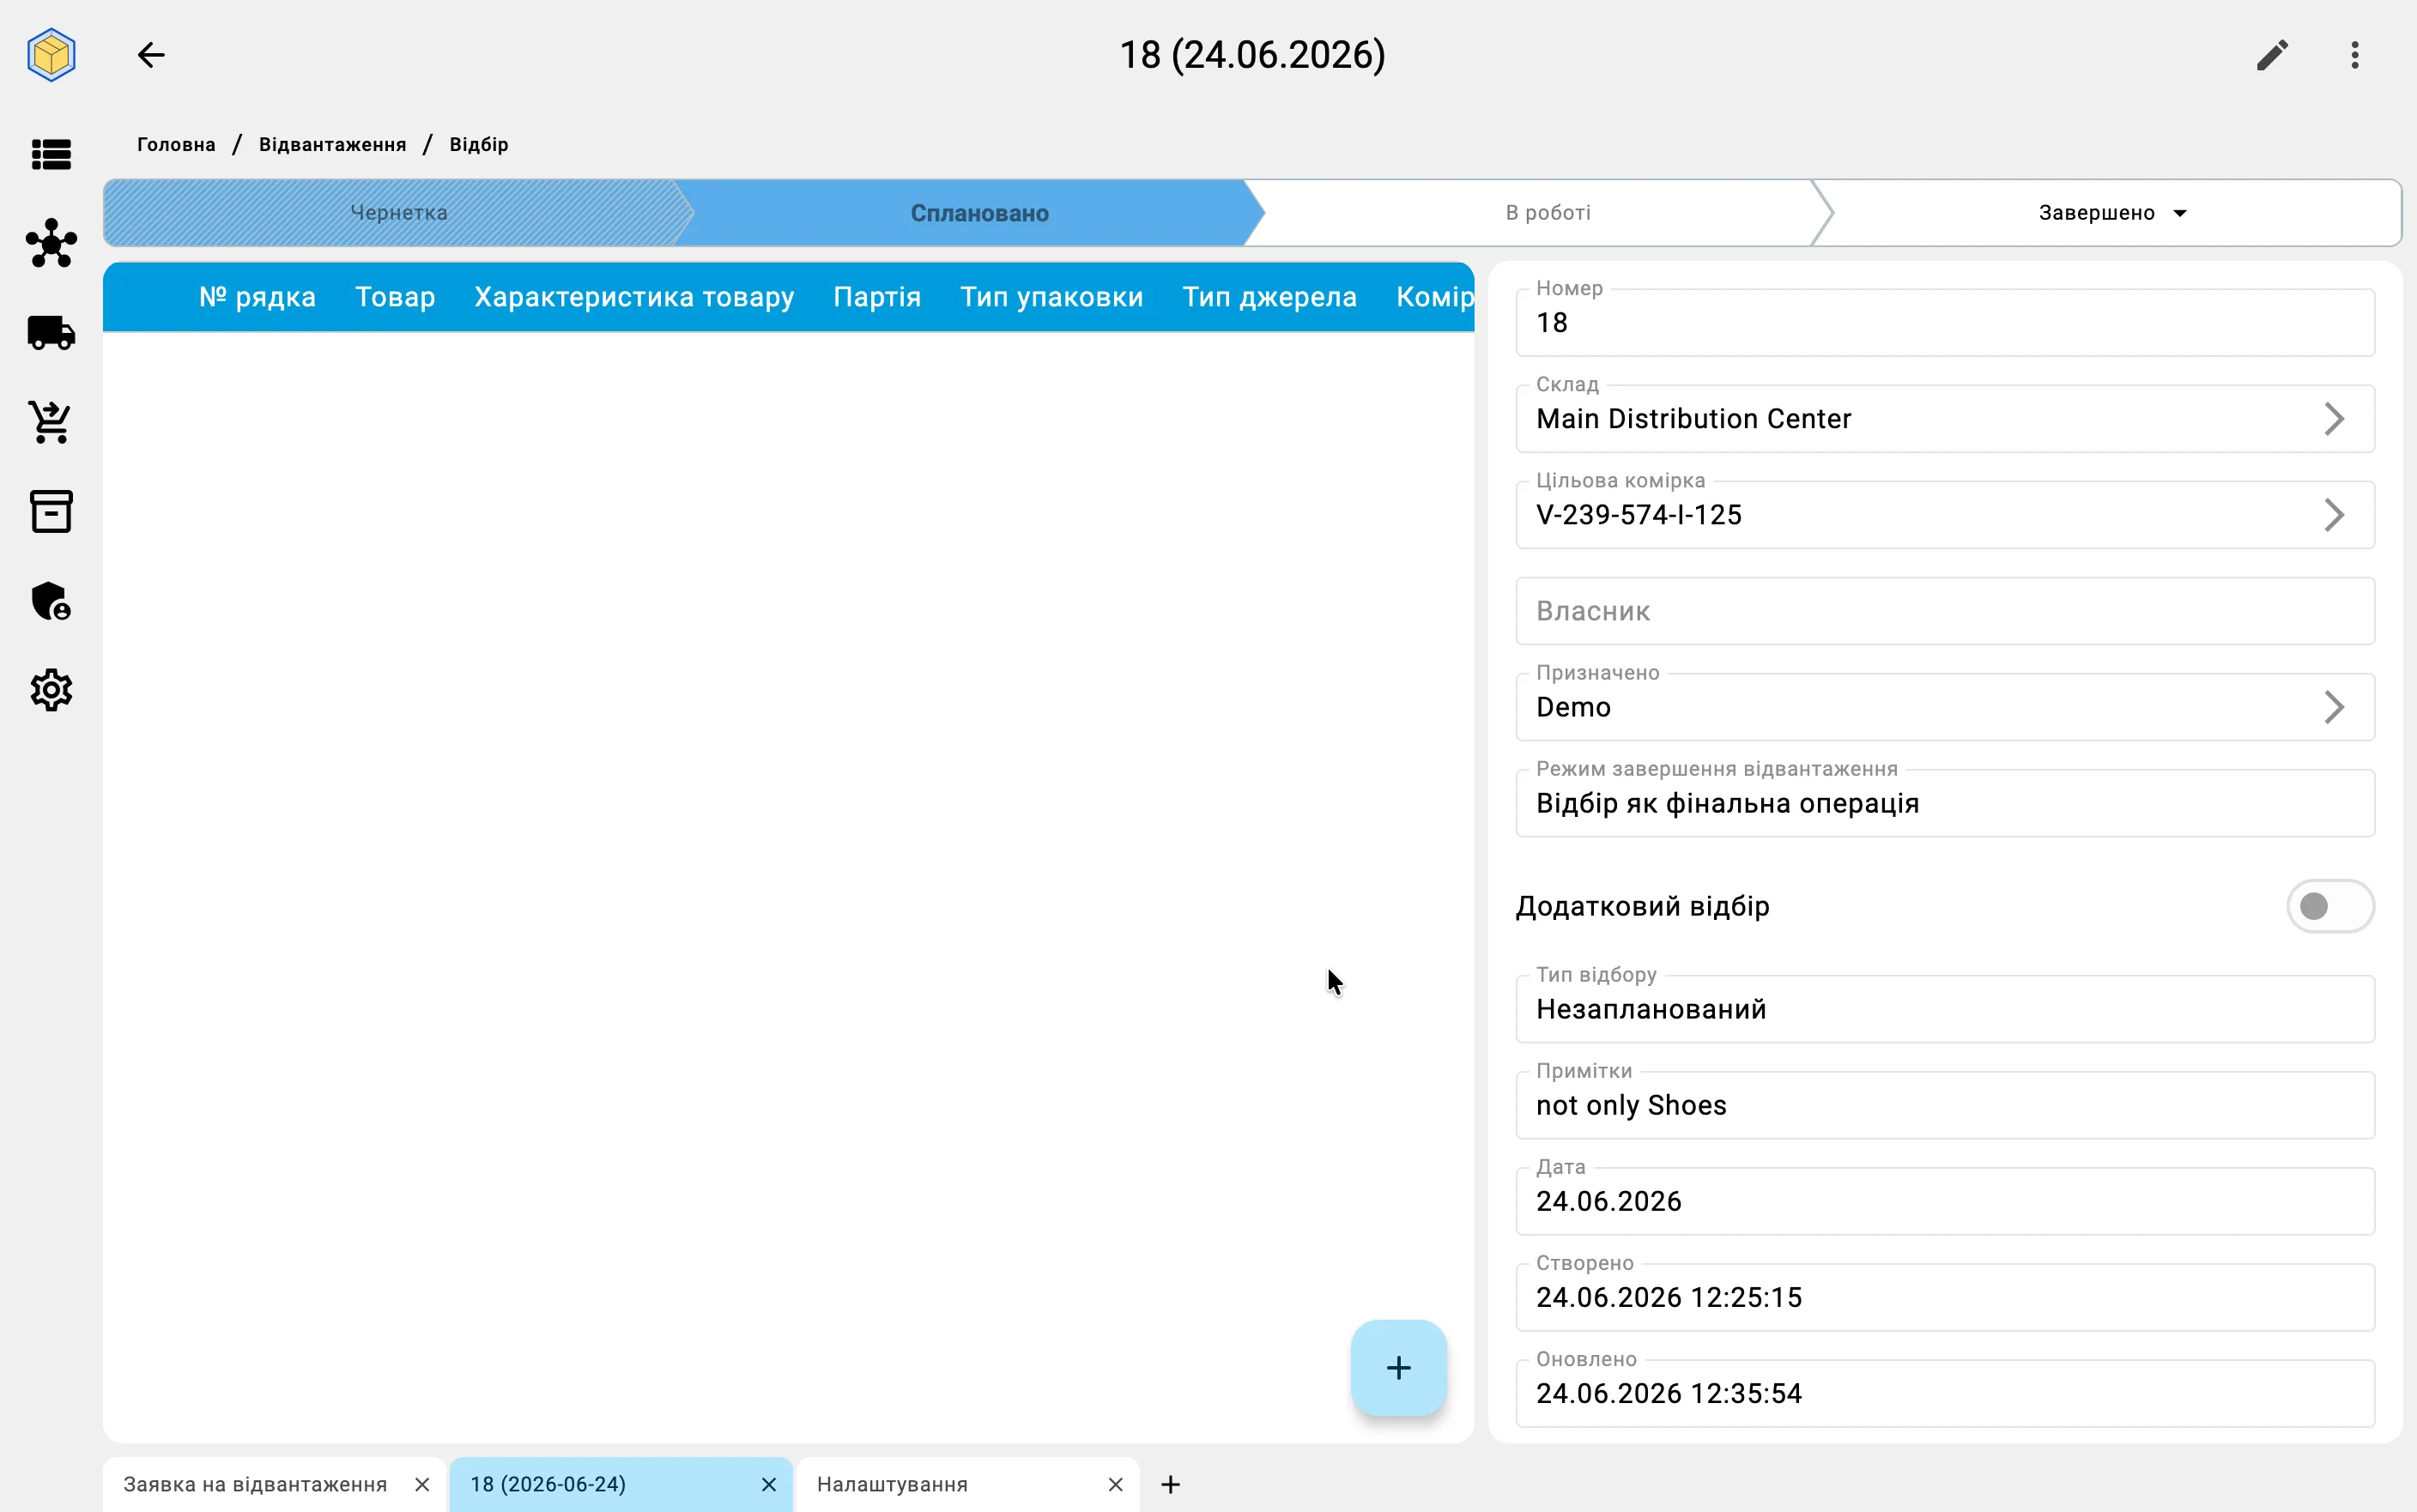The height and width of the screenshot is (1512, 2417).
Task: Add a row with the plus button
Action: pos(1398,1367)
